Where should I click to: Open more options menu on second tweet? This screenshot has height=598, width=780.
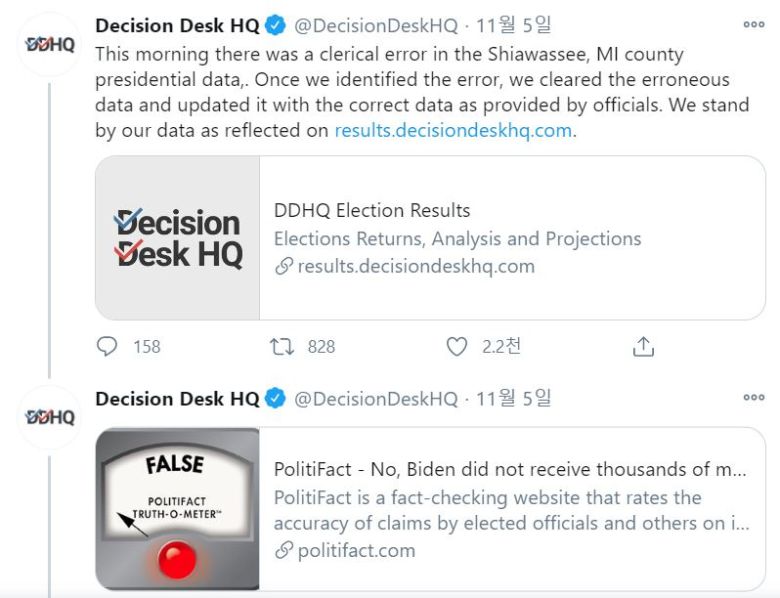[x=753, y=398]
